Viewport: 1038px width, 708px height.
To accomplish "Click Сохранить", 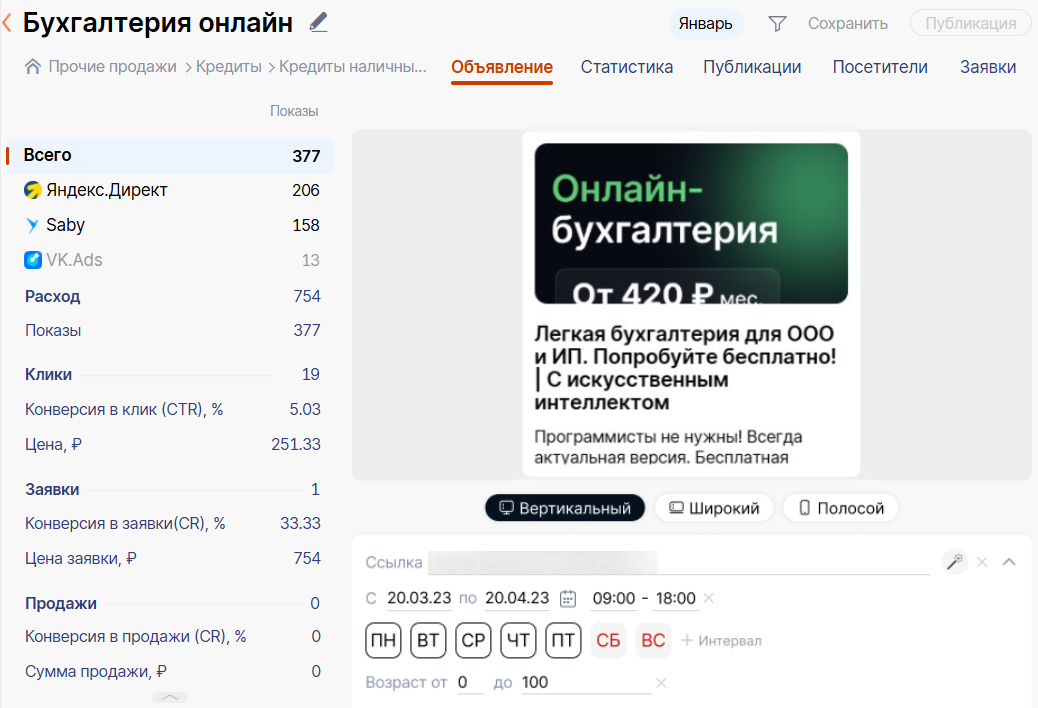I will pyautogui.click(x=847, y=23).
